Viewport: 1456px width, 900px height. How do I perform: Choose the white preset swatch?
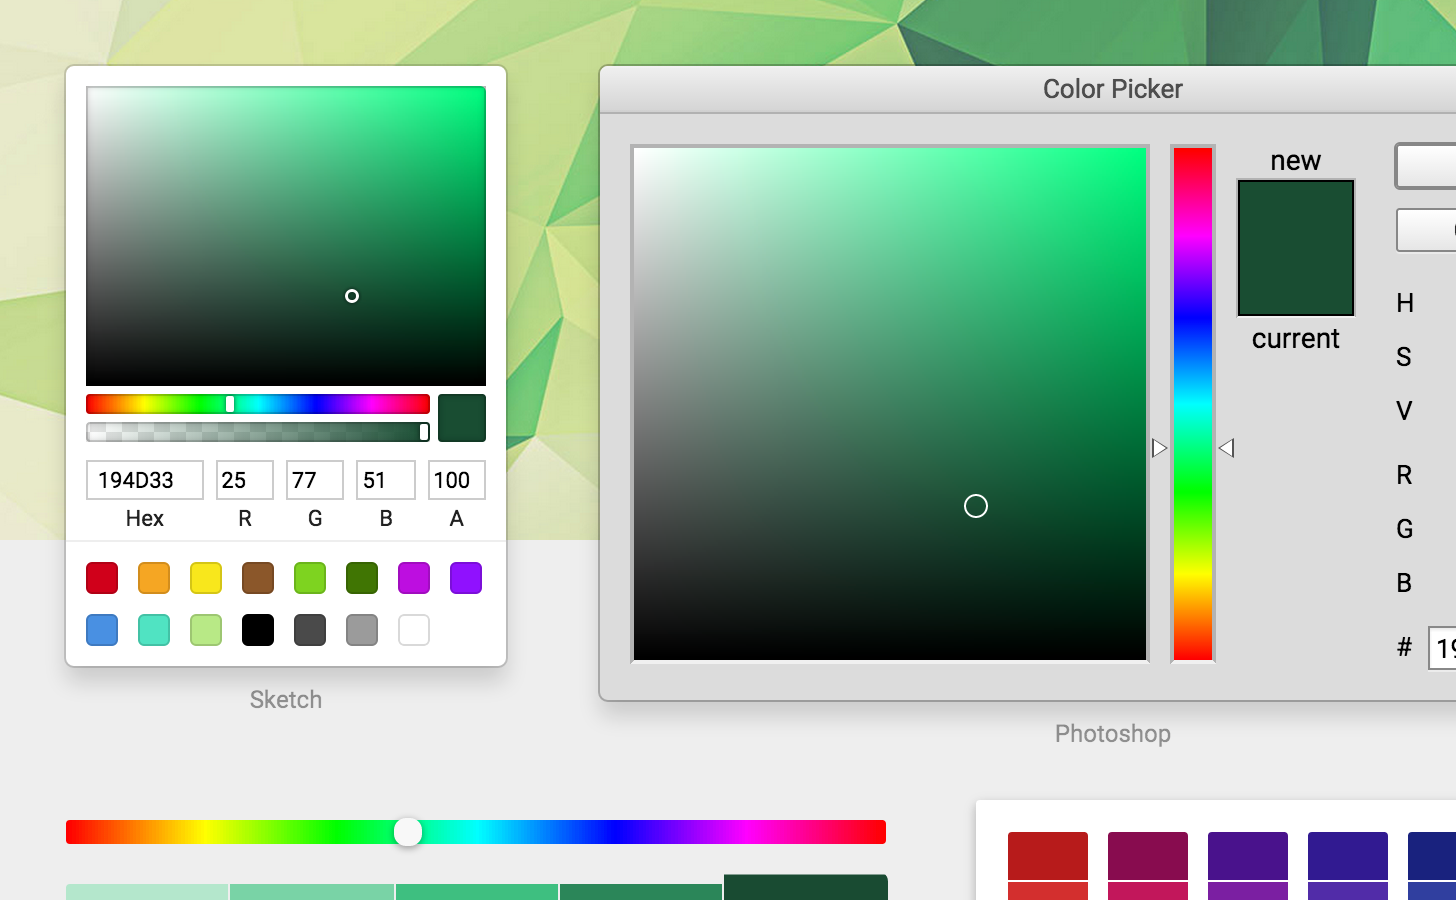click(414, 630)
